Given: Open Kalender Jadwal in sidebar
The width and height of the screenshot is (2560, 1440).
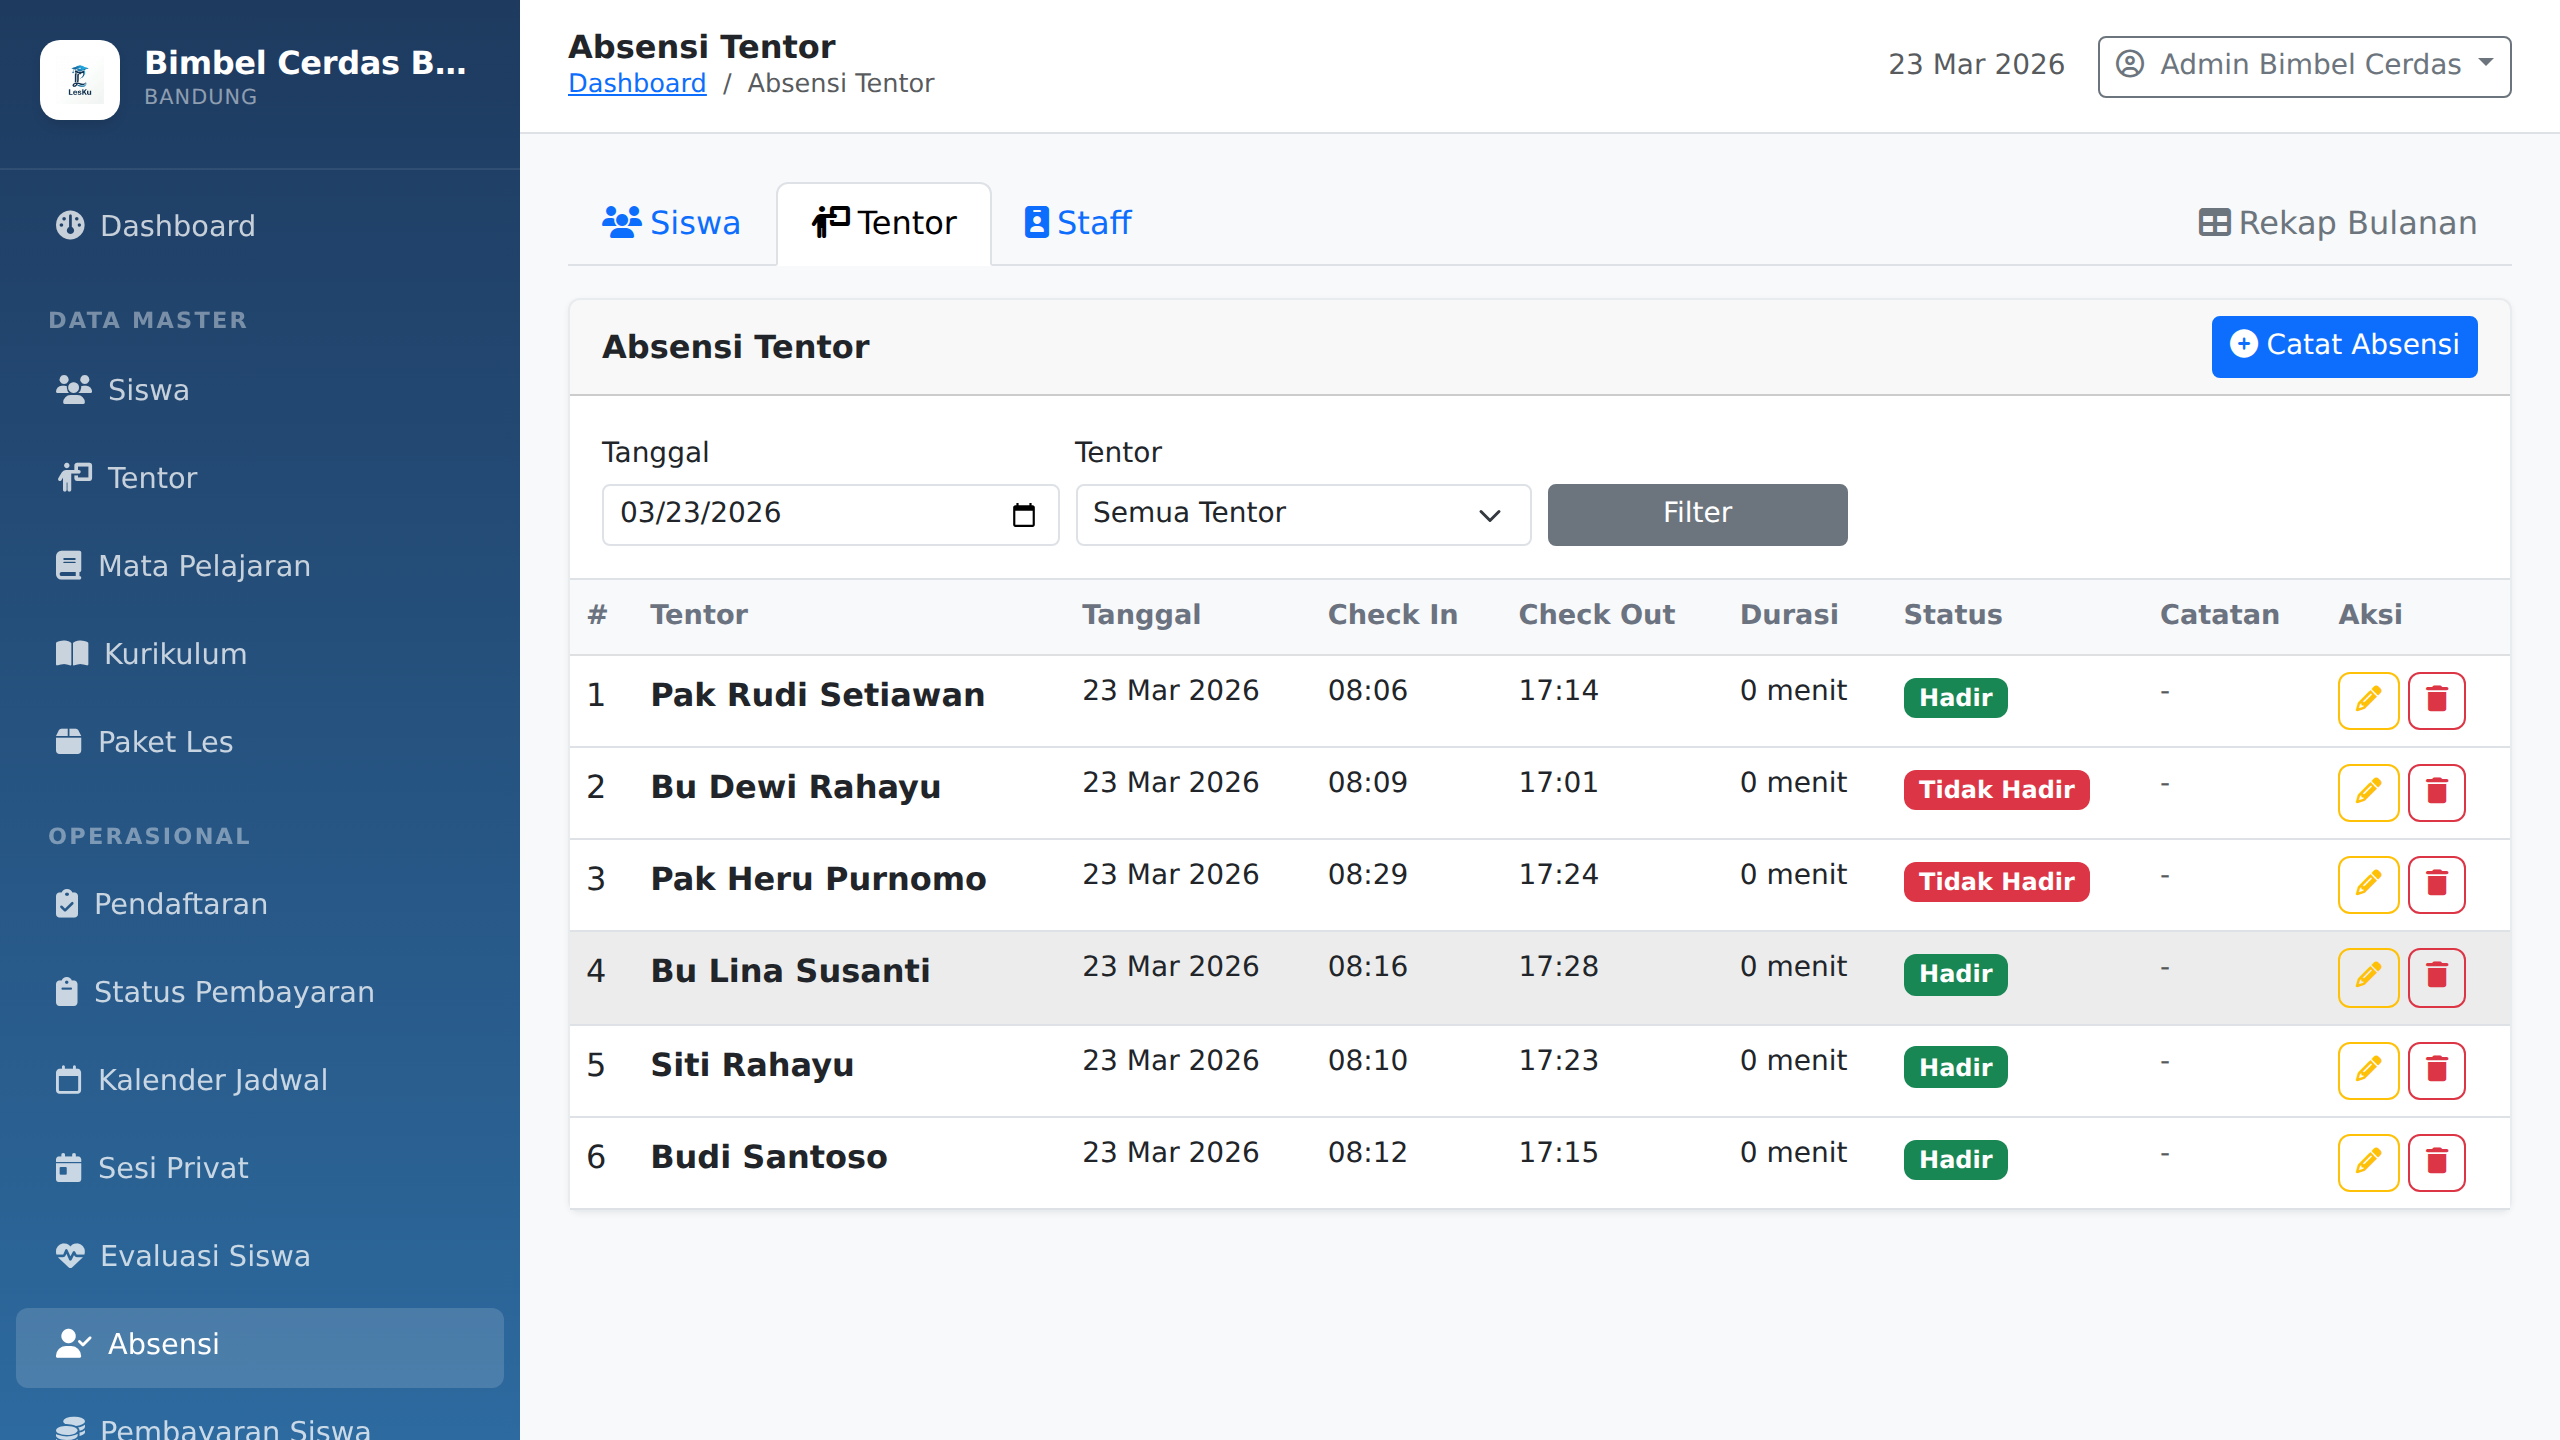Looking at the screenshot, I should (212, 1080).
